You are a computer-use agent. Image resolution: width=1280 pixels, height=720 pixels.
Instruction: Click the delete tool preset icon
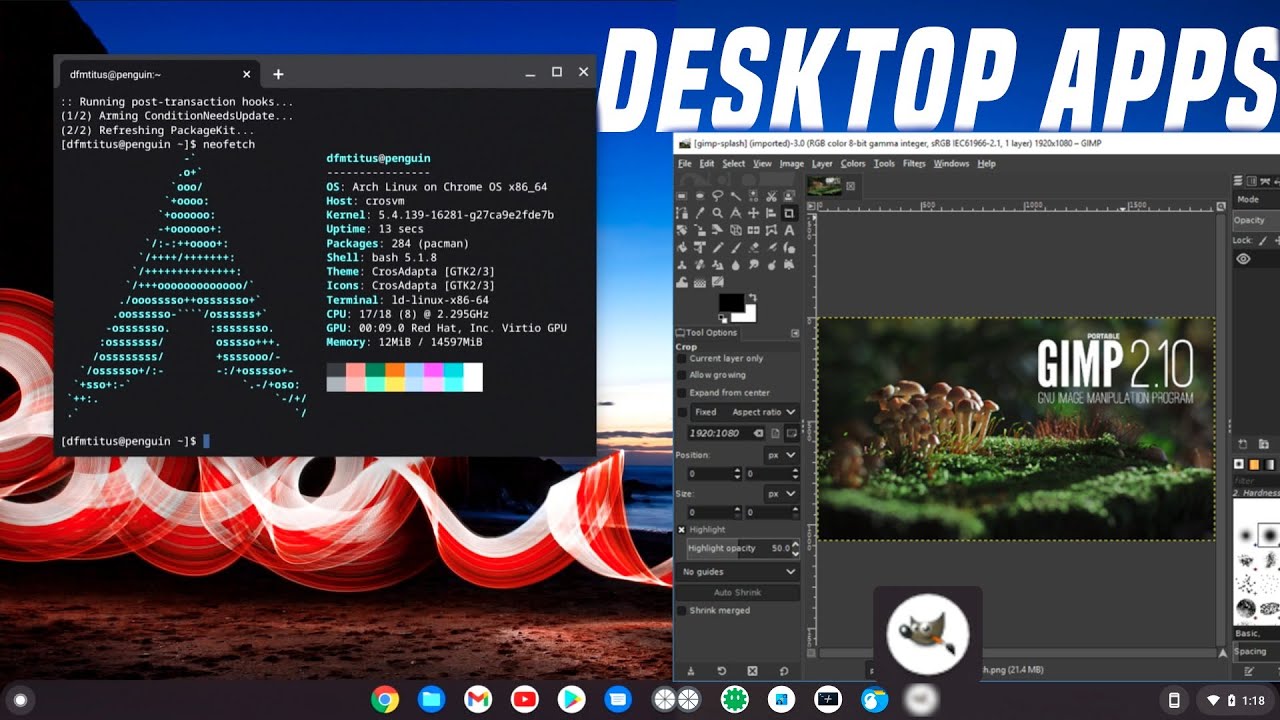click(x=753, y=671)
